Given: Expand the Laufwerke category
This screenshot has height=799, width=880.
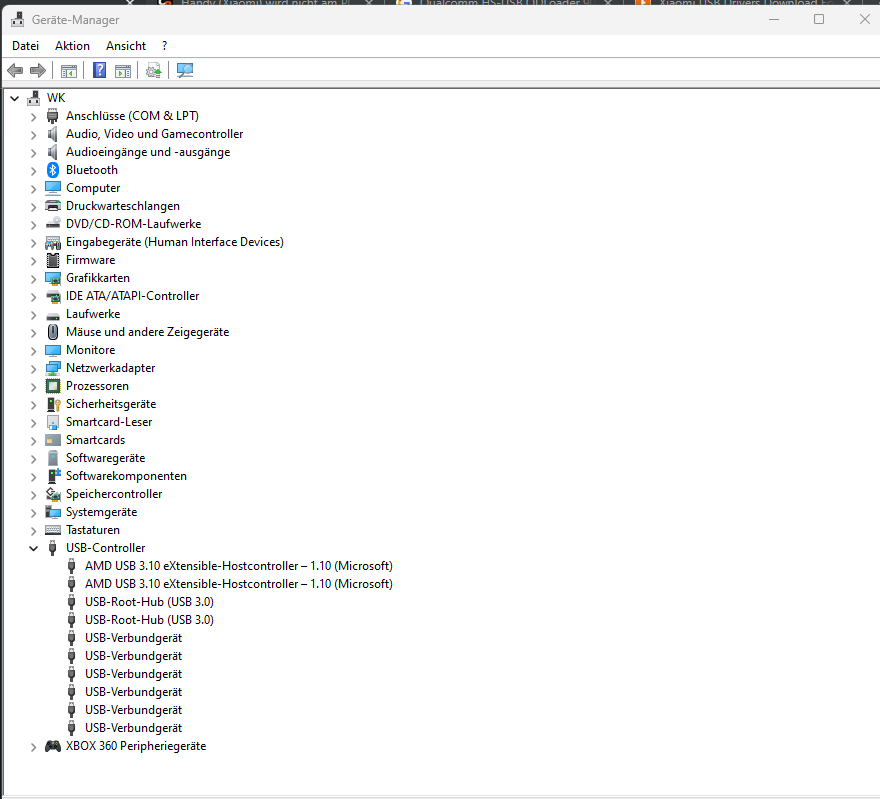Looking at the screenshot, I should tap(33, 314).
